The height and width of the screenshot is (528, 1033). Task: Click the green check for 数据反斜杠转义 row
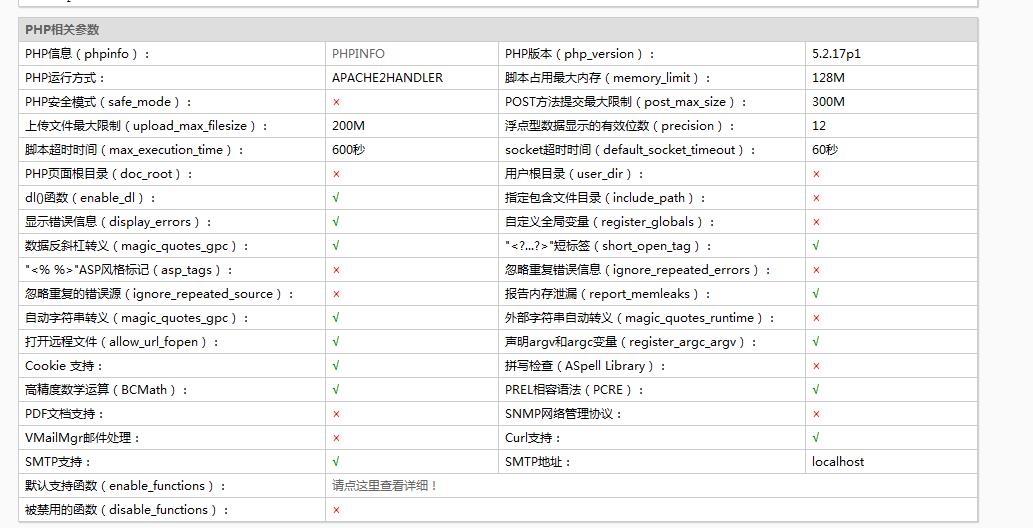point(336,246)
